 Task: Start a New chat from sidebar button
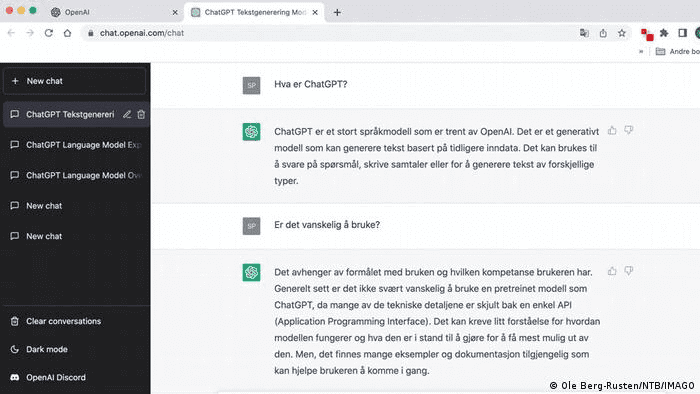click(x=74, y=81)
